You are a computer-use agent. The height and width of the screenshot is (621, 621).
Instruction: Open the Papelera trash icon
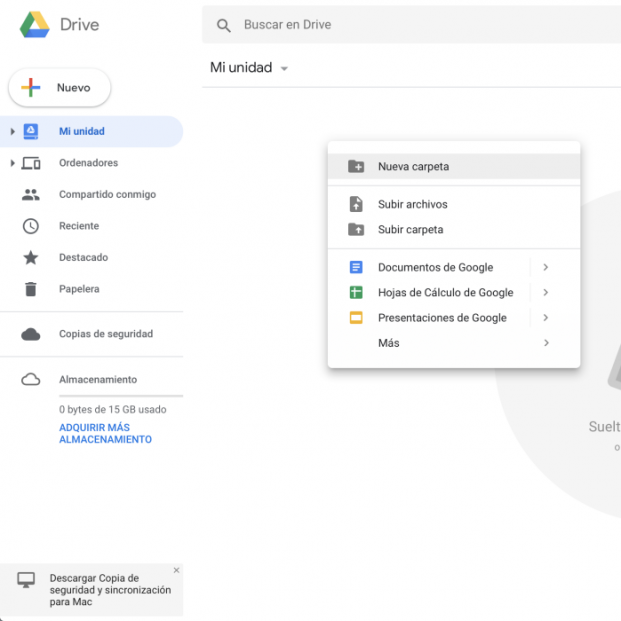[31, 289]
